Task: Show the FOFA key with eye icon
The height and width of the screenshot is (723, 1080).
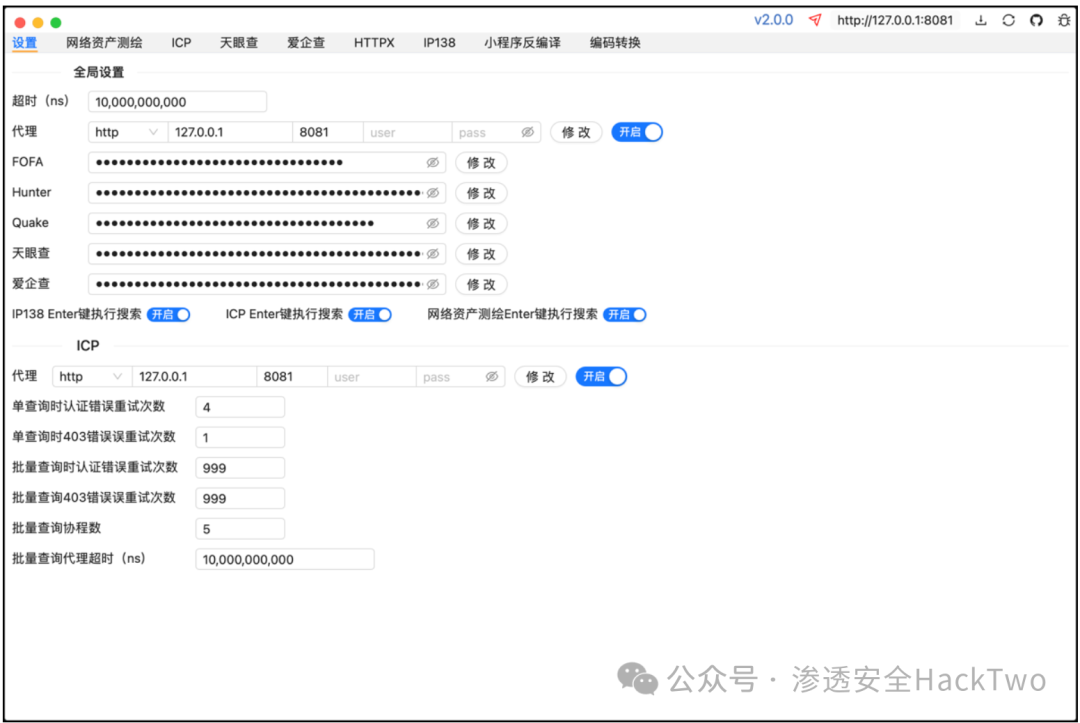Action: pyautogui.click(x=433, y=163)
